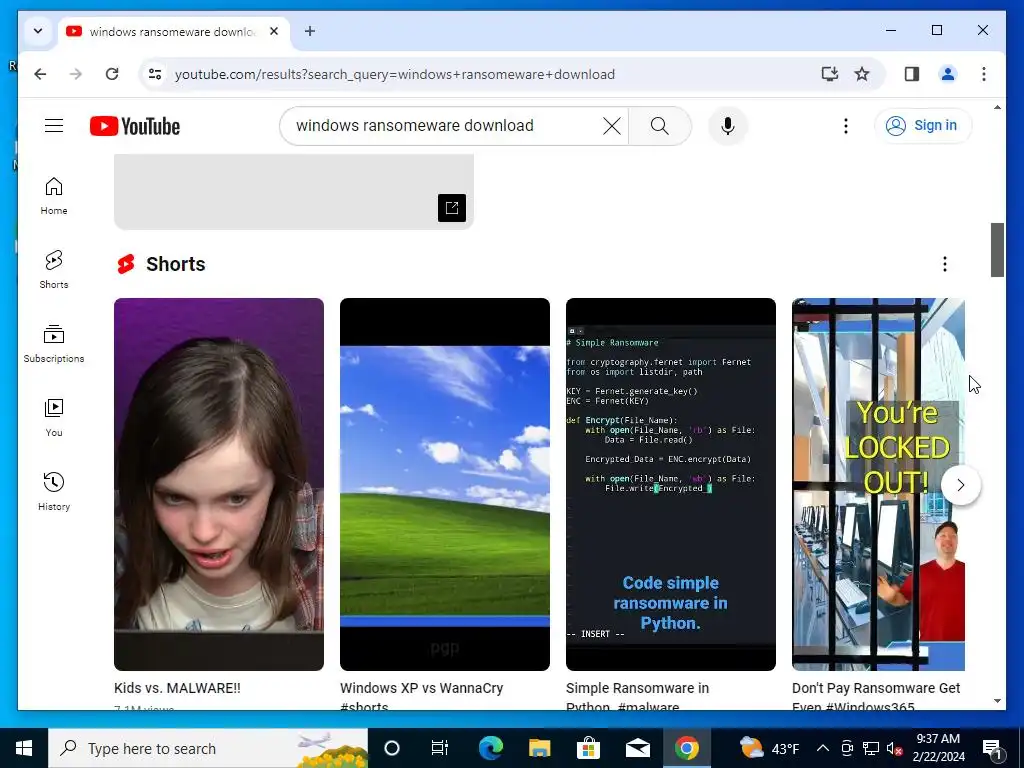Play the You're LOCKED OUT thumbnail
The image size is (1024, 768).
(878, 484)
